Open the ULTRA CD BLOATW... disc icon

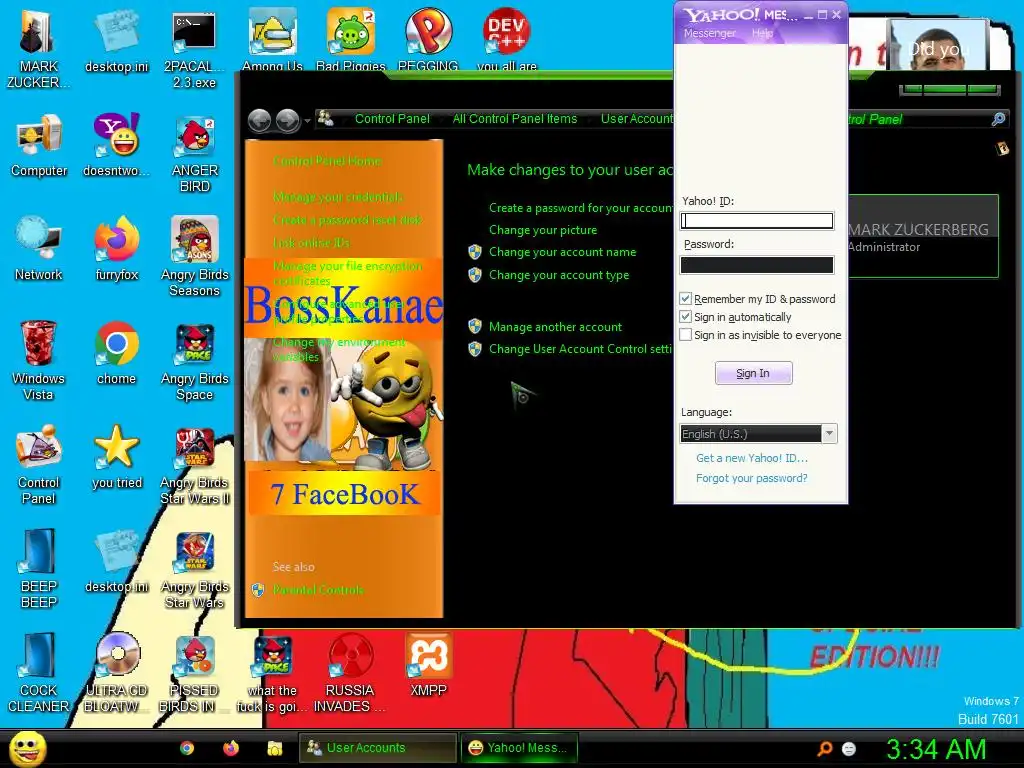(117, 673)
